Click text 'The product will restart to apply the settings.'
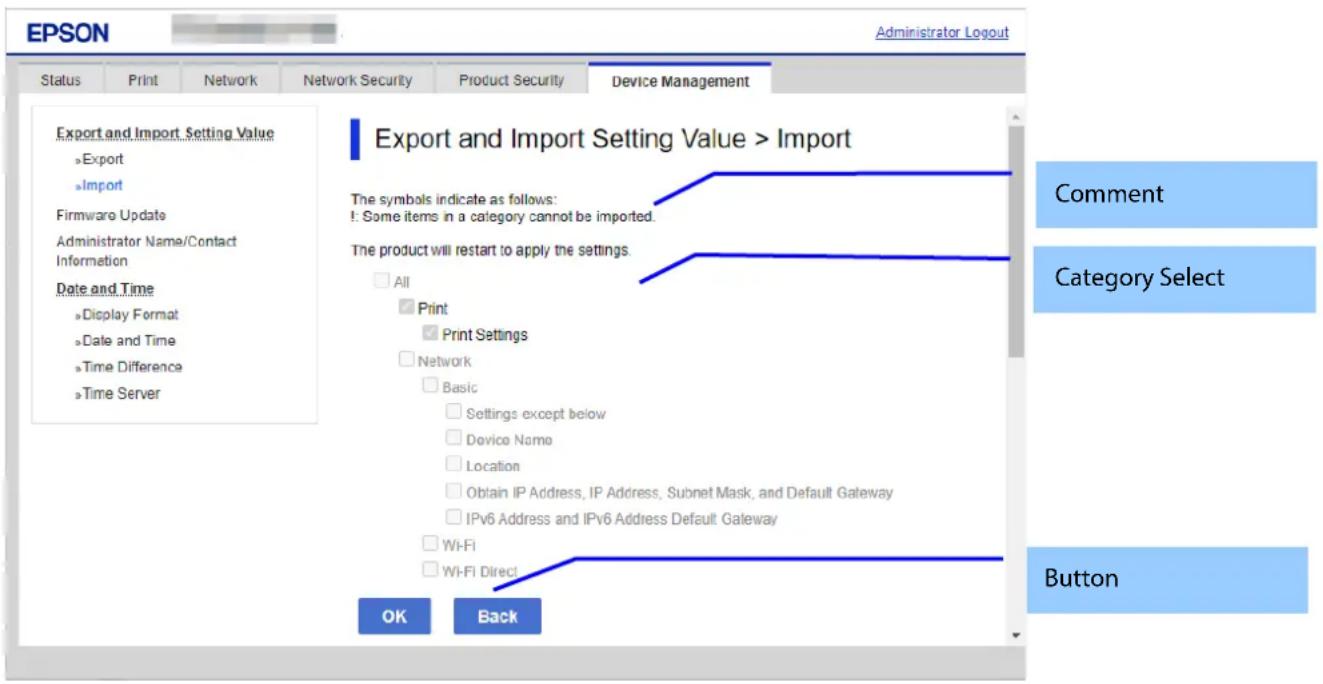1323x684 pixels. 490,250
